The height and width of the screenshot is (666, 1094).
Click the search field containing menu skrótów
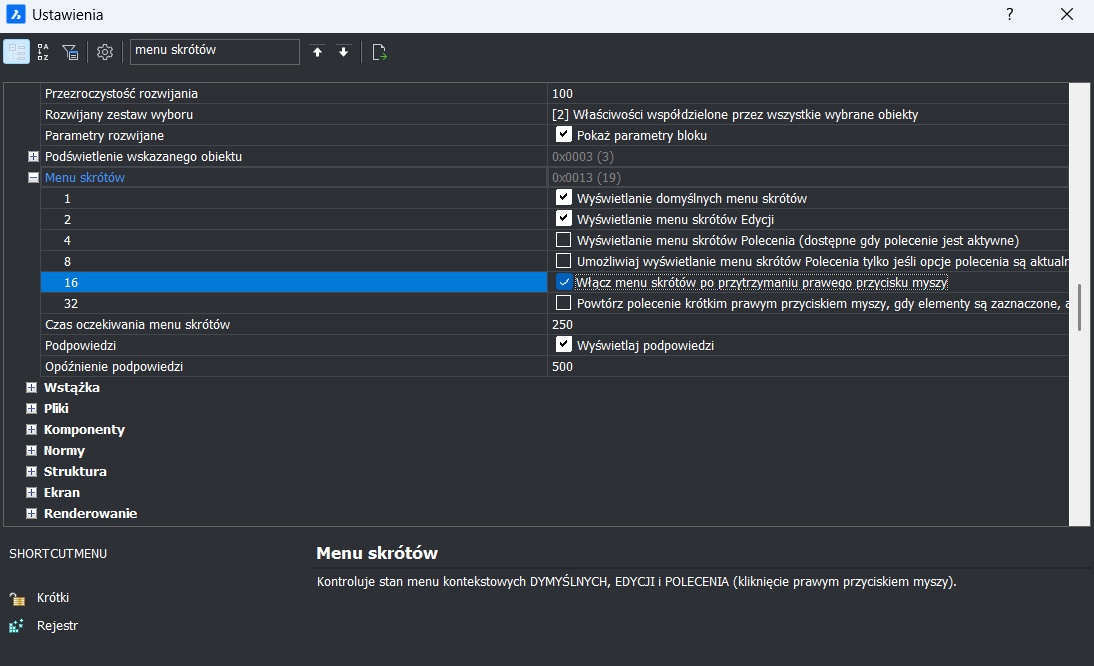(214, 51)
